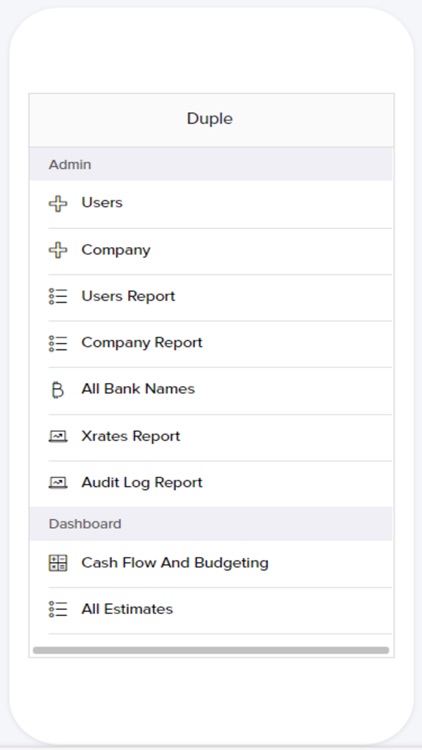The height and width of the screenshot is (750, 422).
Task: Click the Duple title header
Action: (210, 119)
